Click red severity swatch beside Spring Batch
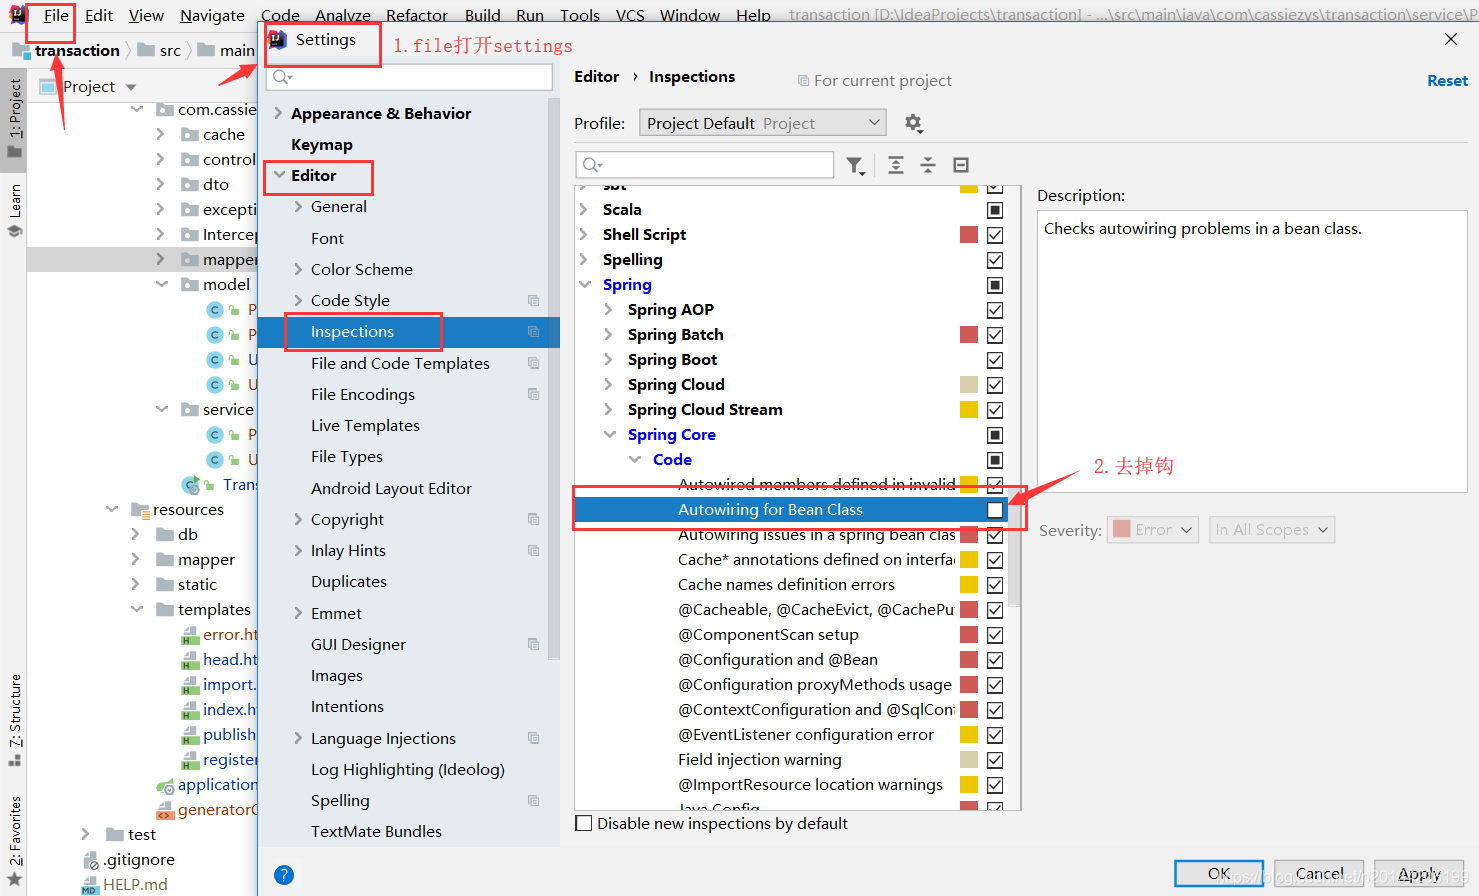This screenshot has width=1479, height=896. click(967, 334)
